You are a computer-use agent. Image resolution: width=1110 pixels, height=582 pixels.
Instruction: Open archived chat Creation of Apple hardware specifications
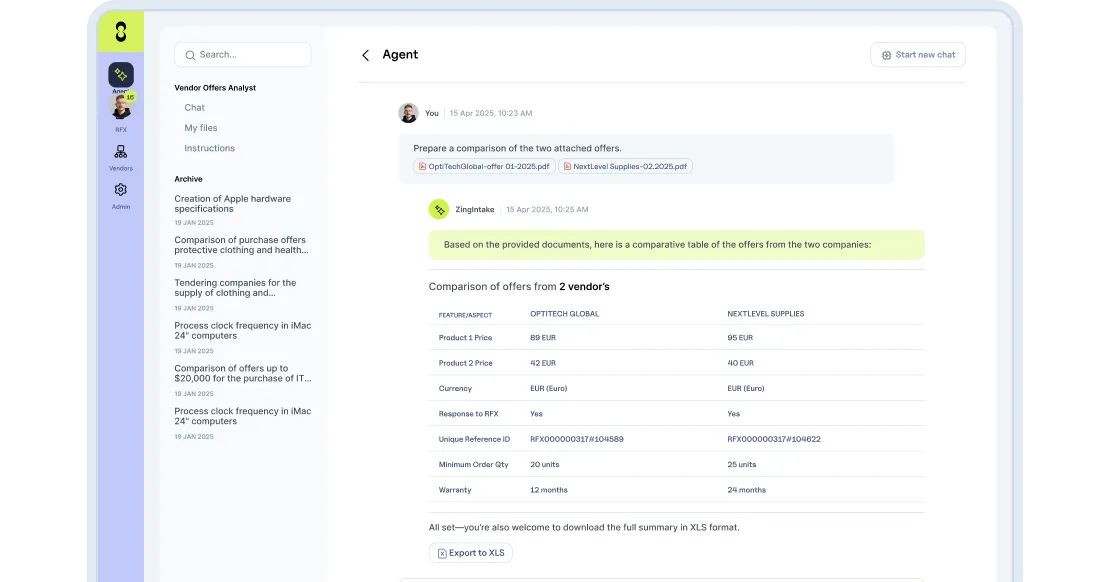[233, 204]
